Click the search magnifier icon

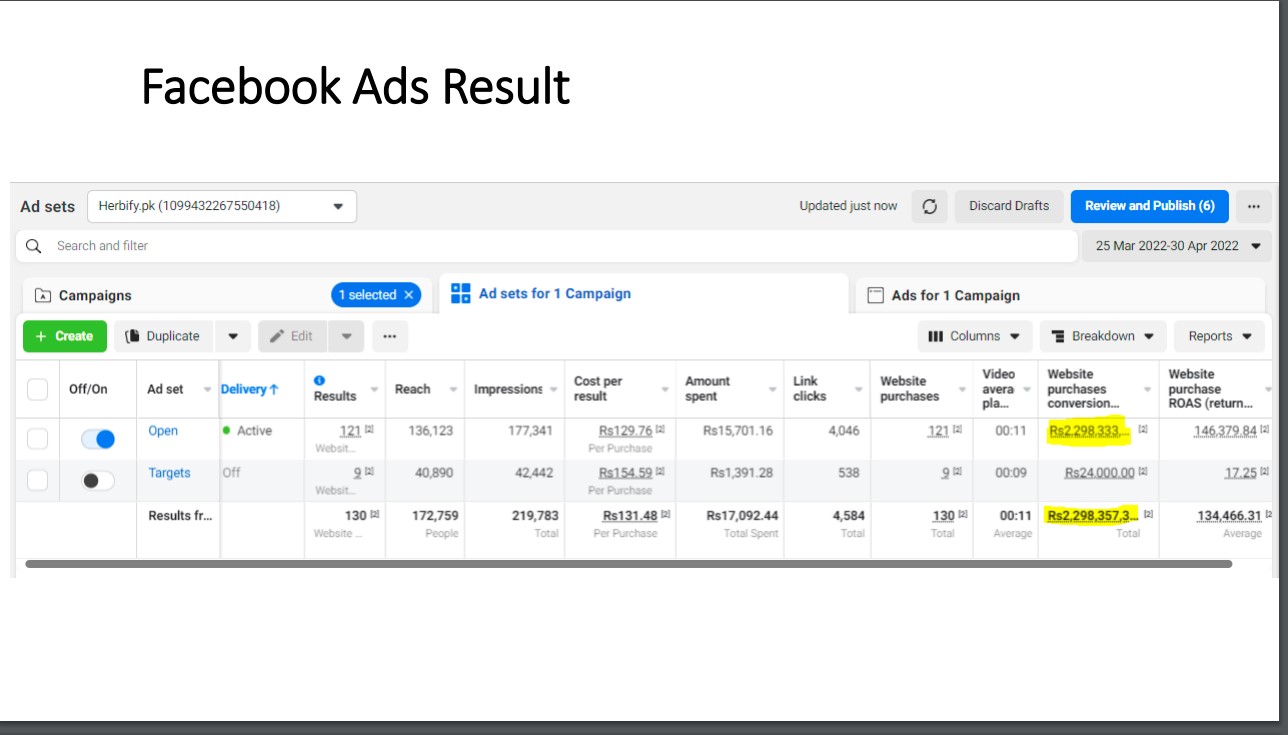coord(34,246)
